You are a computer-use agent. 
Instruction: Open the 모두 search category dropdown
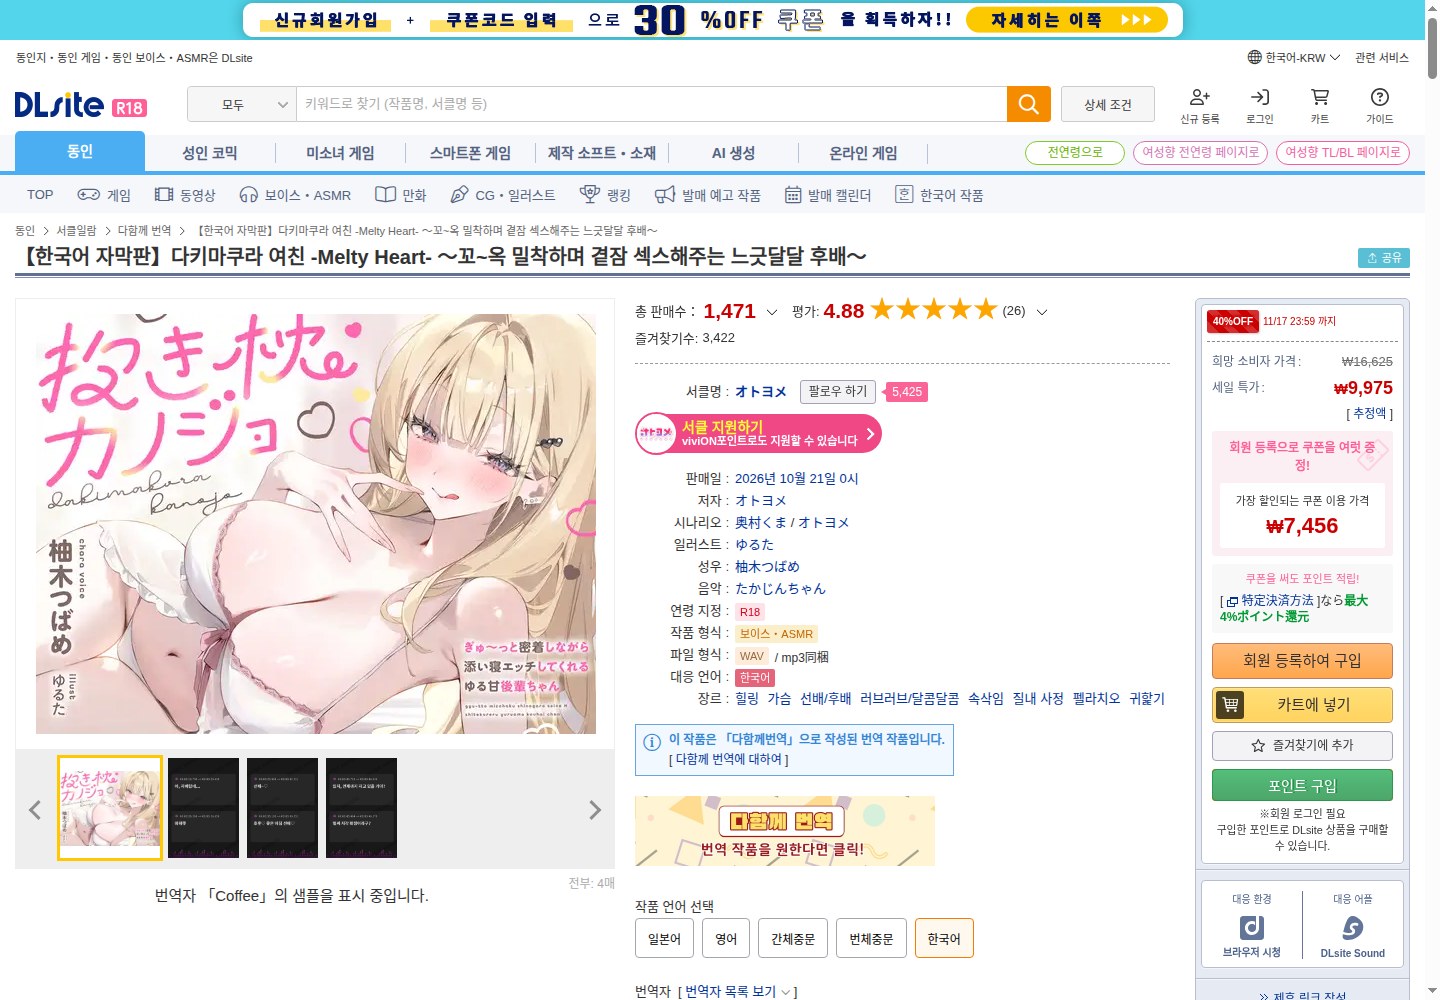click(242, 104)
